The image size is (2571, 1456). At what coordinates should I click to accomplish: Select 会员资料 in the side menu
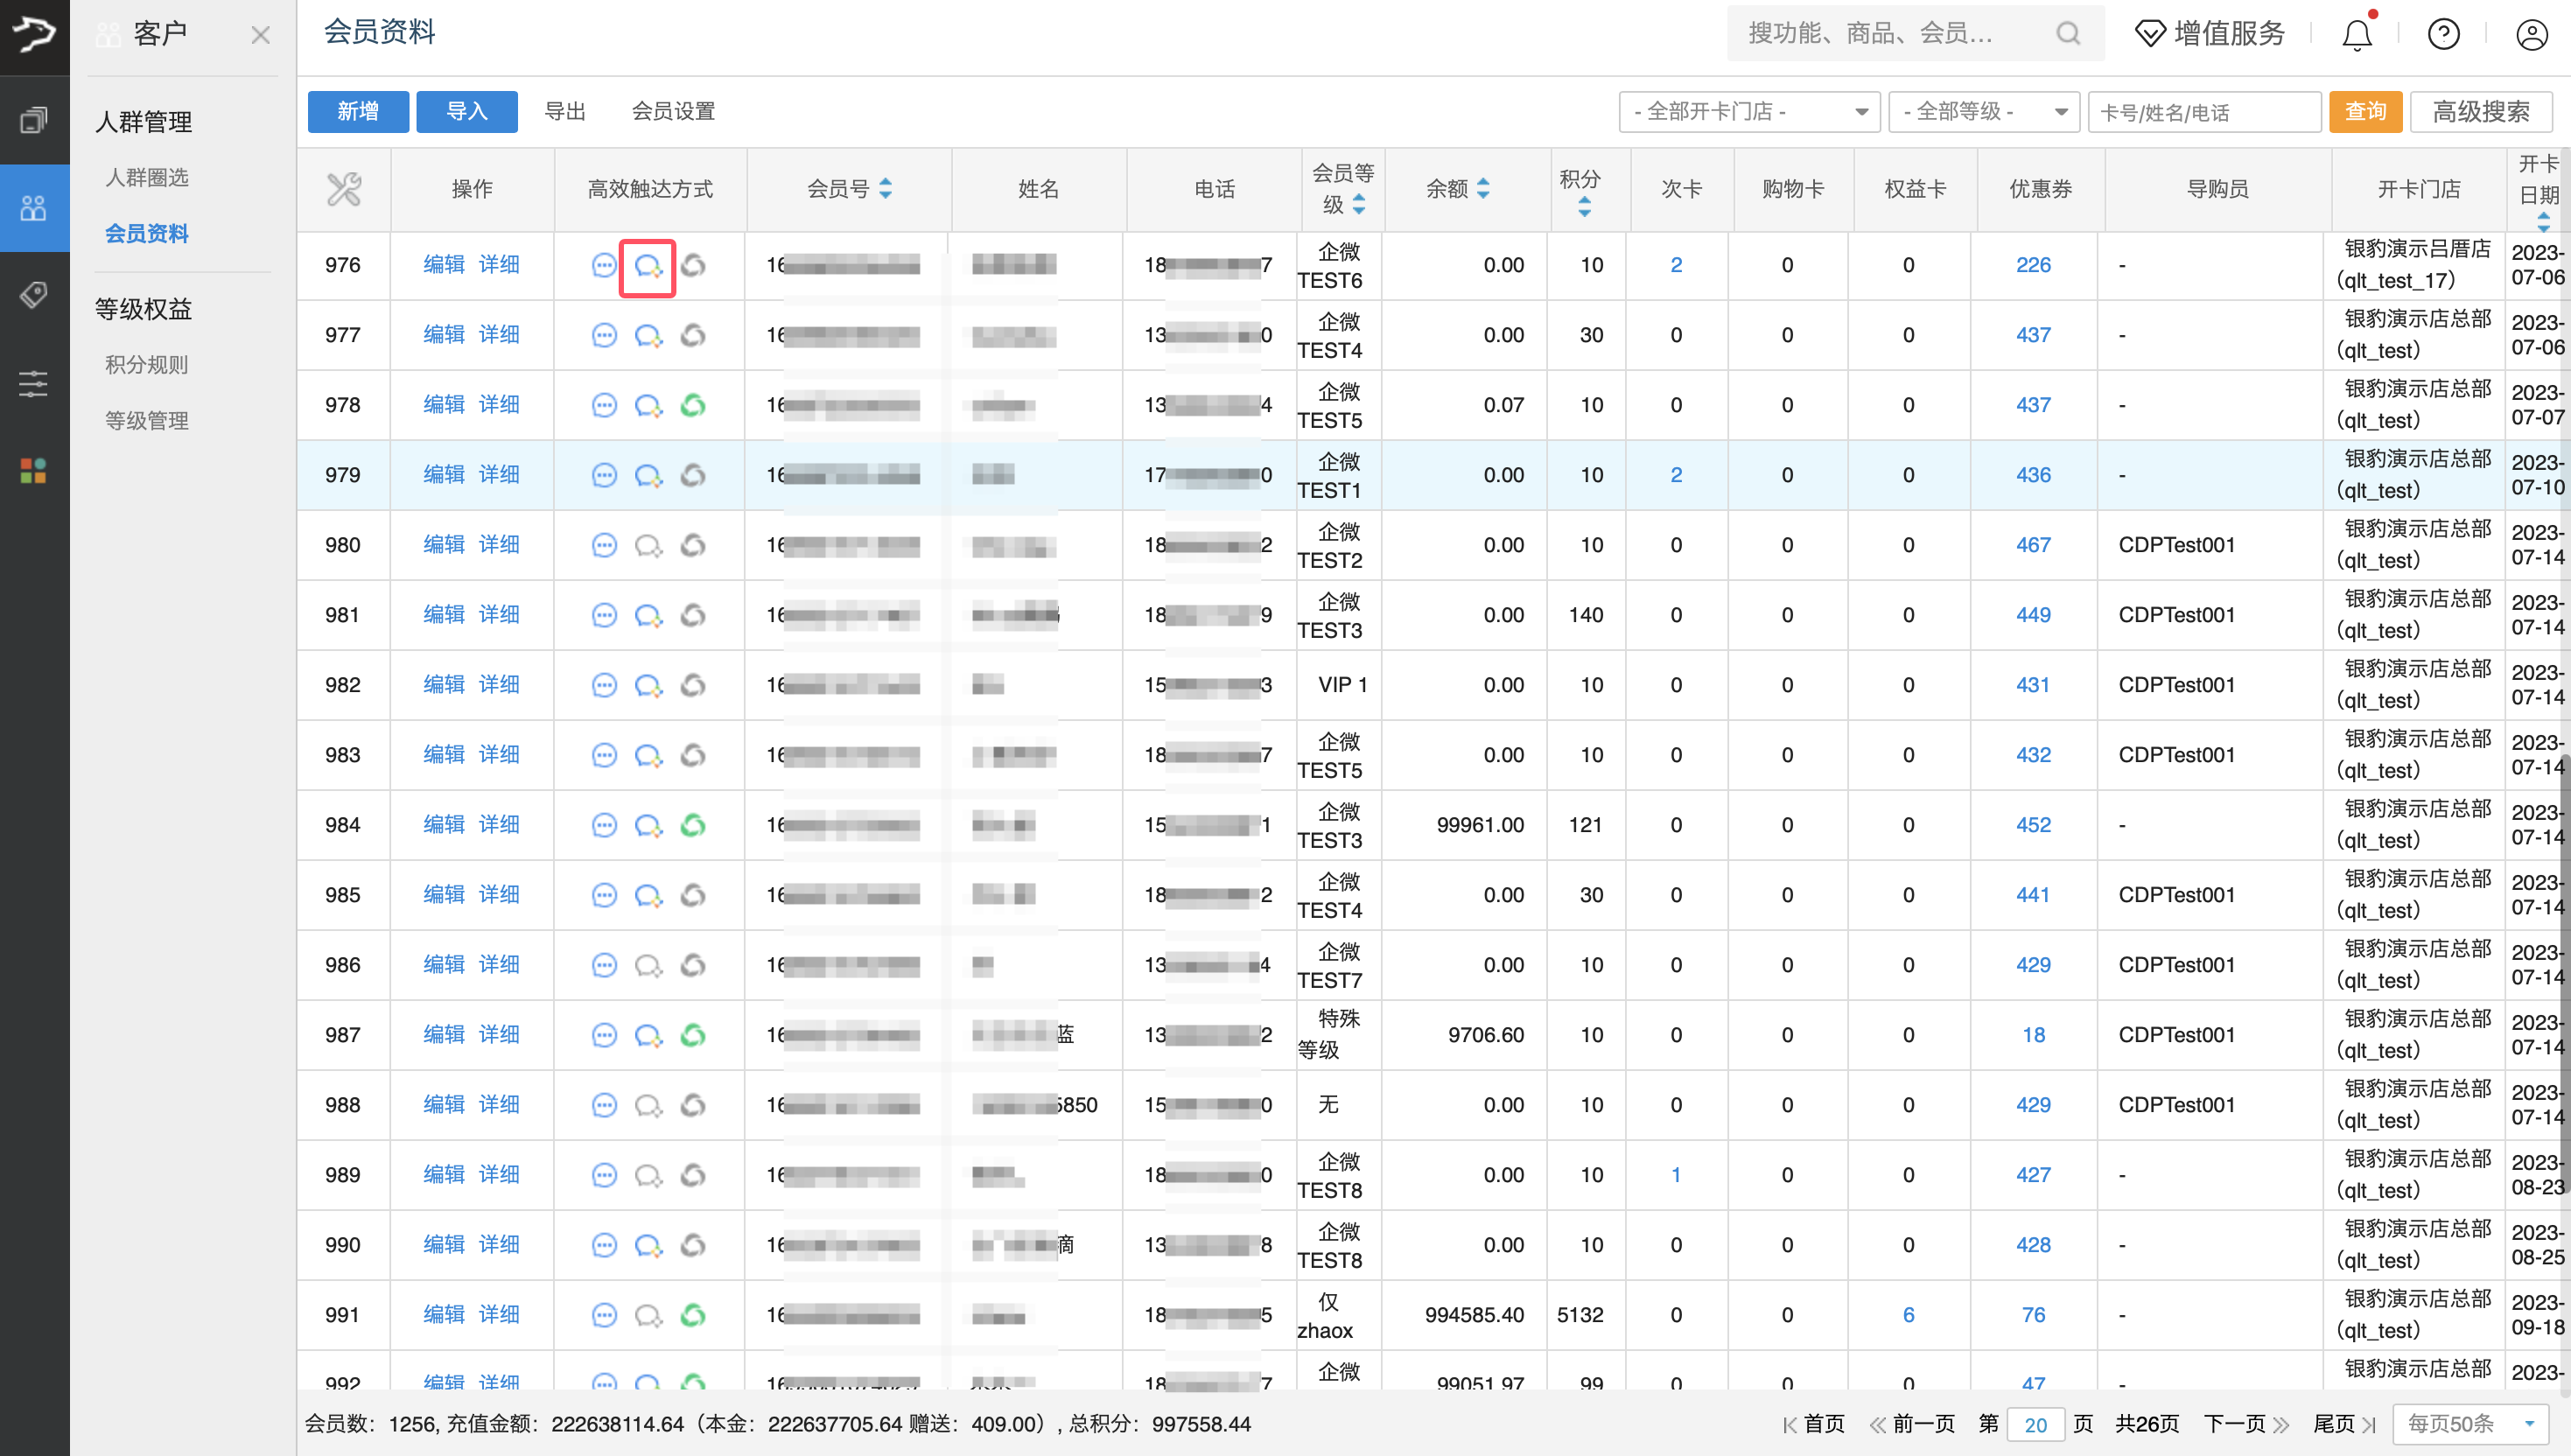[x=147, y=233]
